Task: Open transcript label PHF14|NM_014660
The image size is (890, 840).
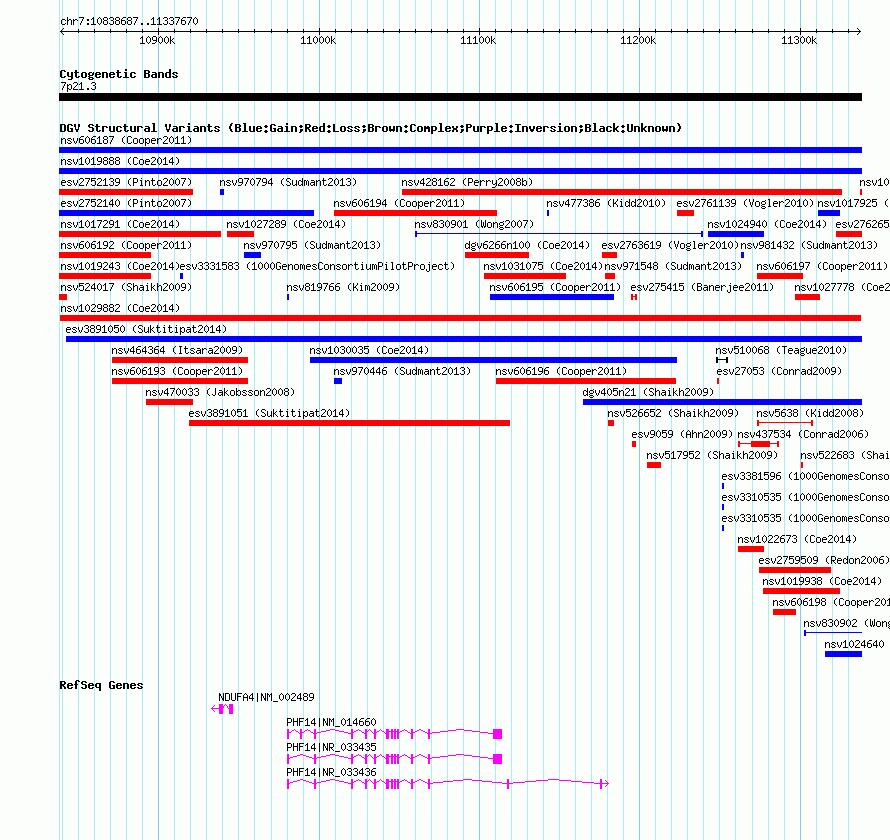Action: click(331, 722)
